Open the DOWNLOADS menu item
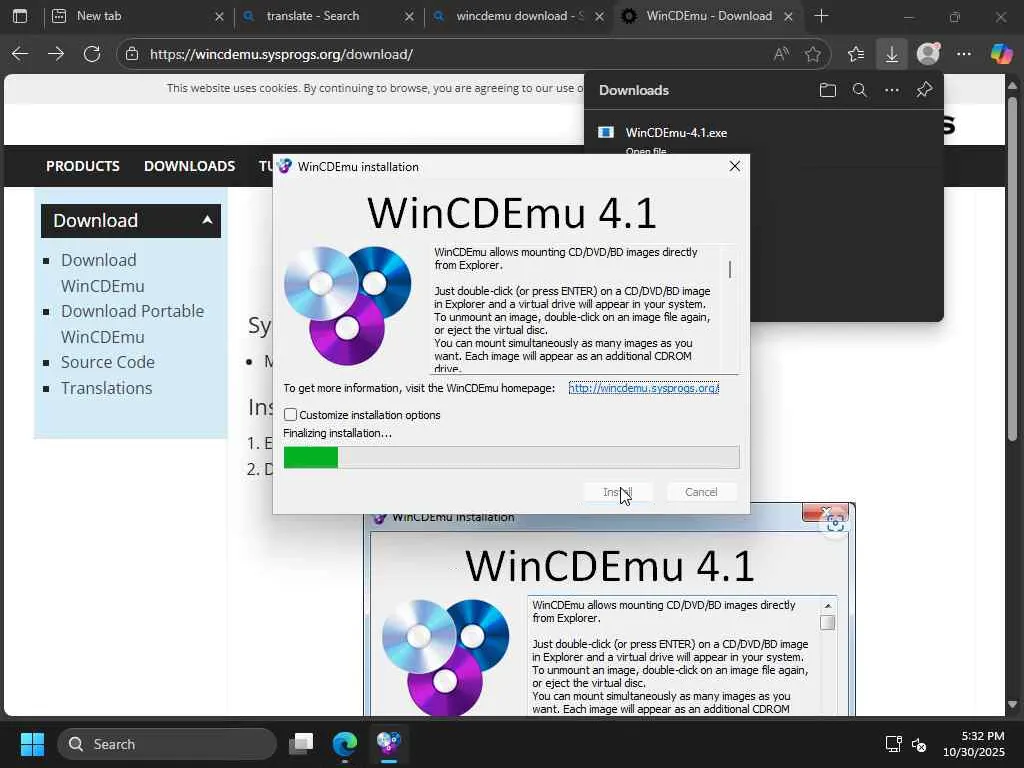 coord(189,166)
